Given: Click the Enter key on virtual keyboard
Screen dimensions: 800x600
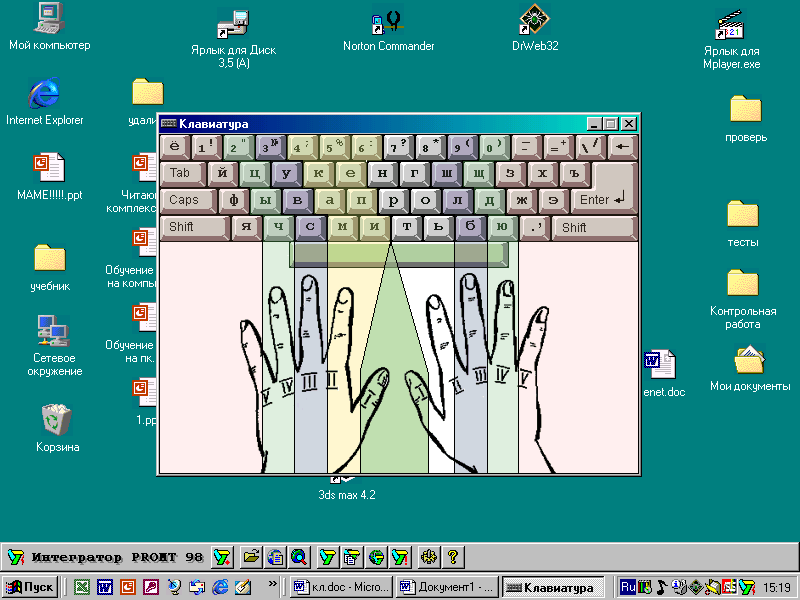Looking at the screenshot, I should [x=604, y=199].
